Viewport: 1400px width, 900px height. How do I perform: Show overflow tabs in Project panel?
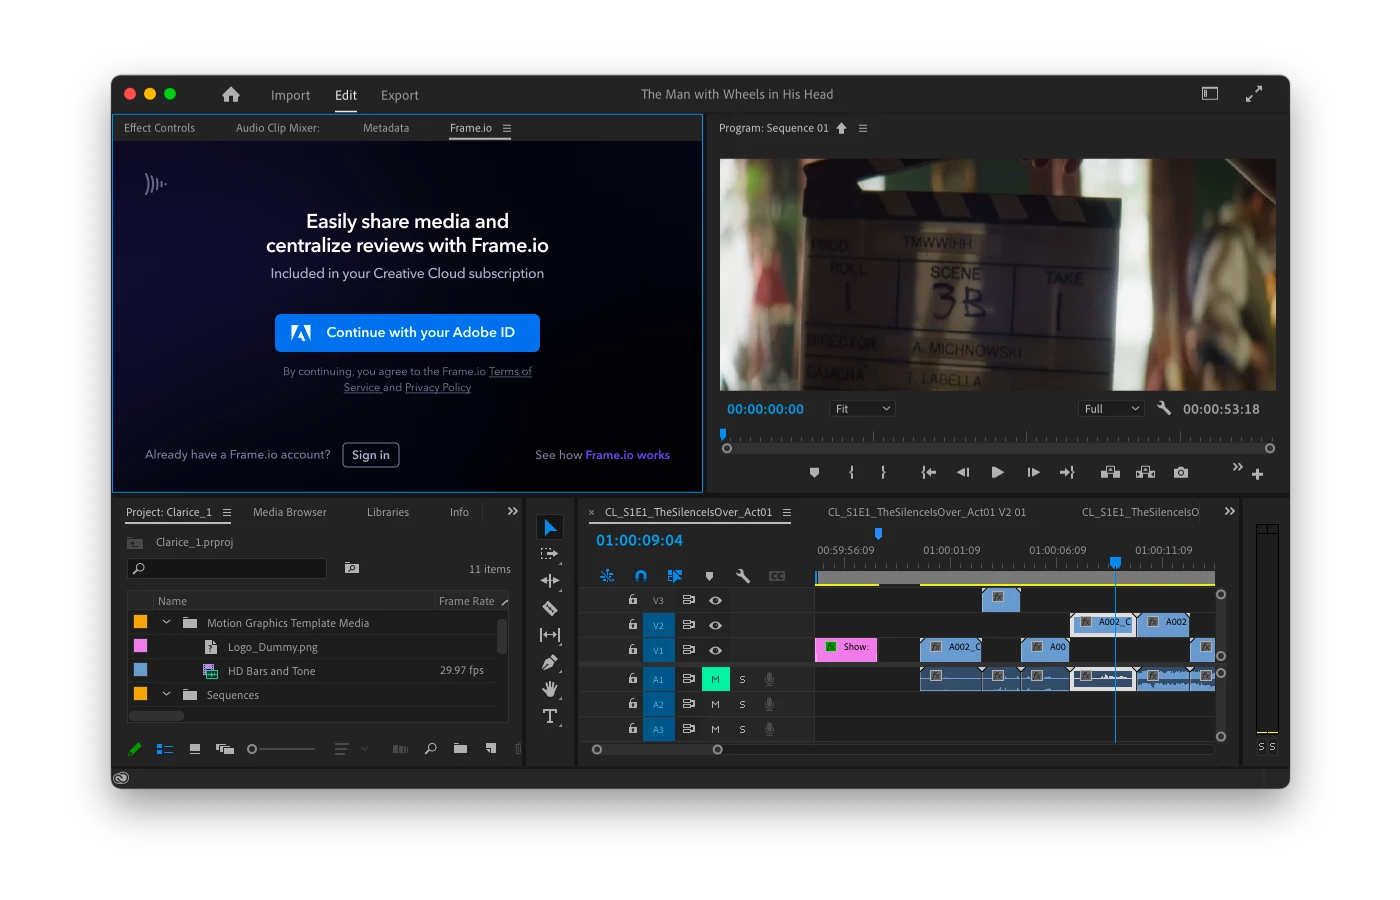point(513,511)
